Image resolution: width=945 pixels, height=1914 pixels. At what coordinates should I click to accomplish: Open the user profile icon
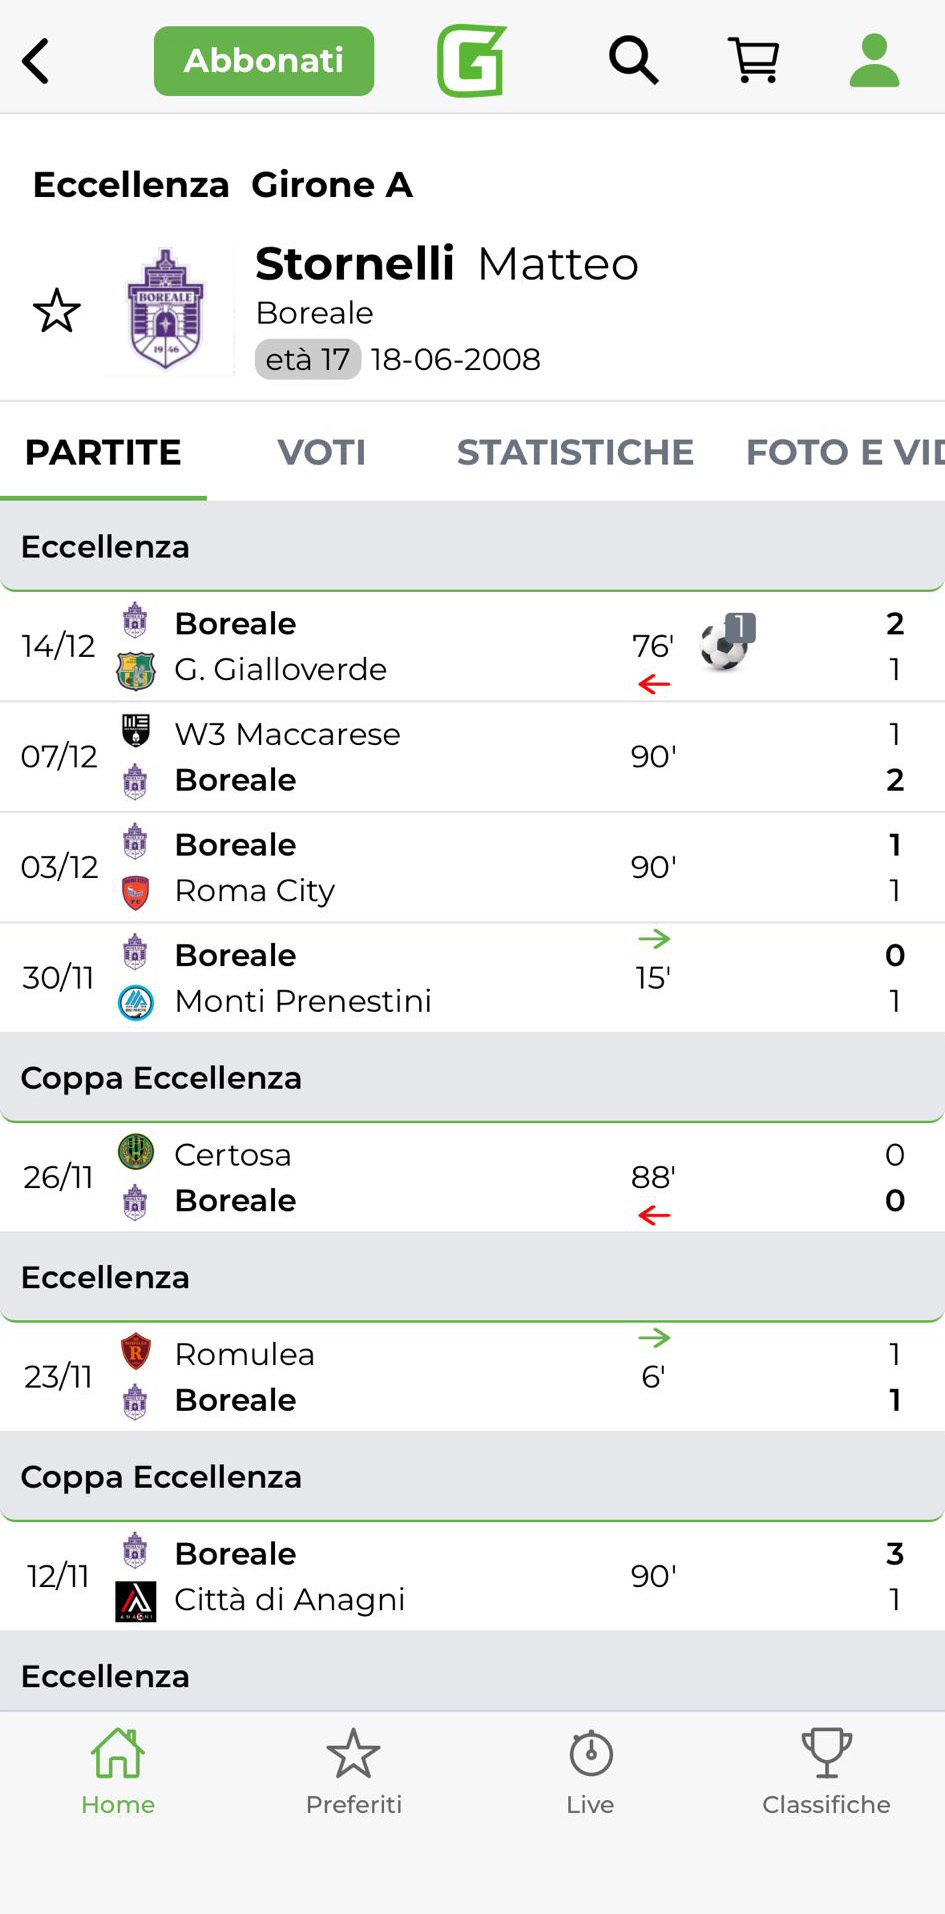[x=874, y=61]
